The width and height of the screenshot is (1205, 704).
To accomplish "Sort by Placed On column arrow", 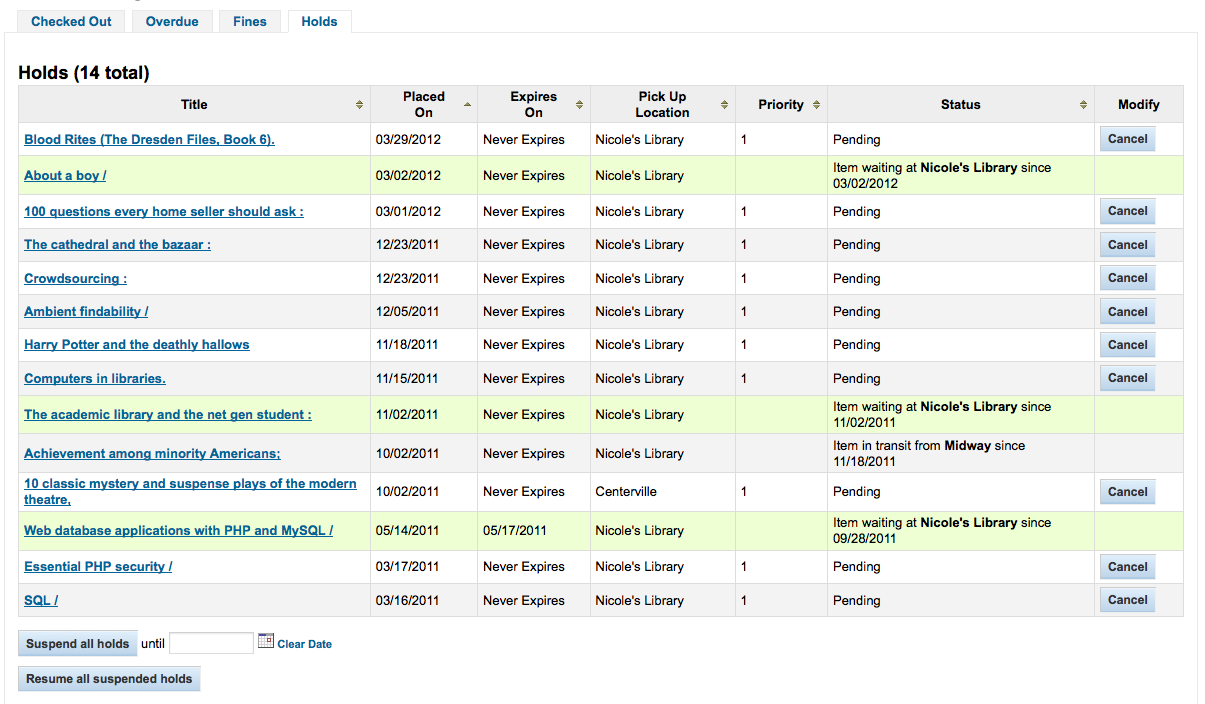I will [467, 105].
